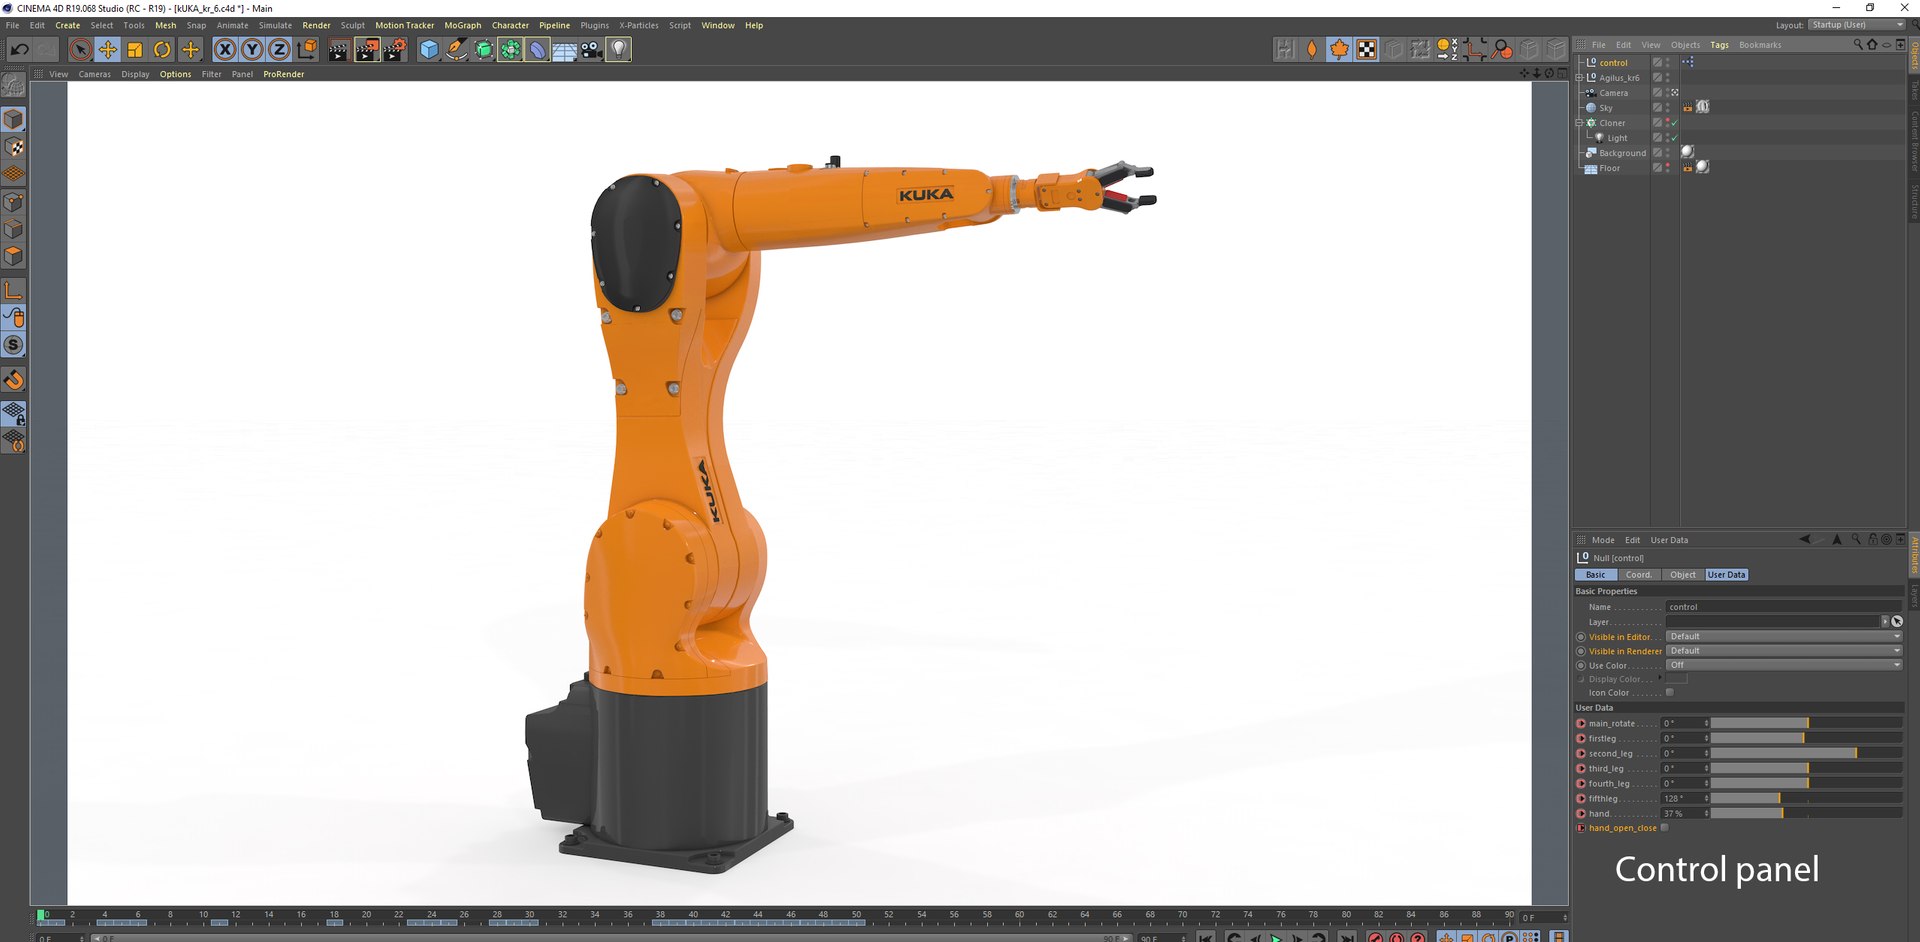The image size is (1920, 942).
Task: Click the Name input field
Action: (x=1783, y=607)
